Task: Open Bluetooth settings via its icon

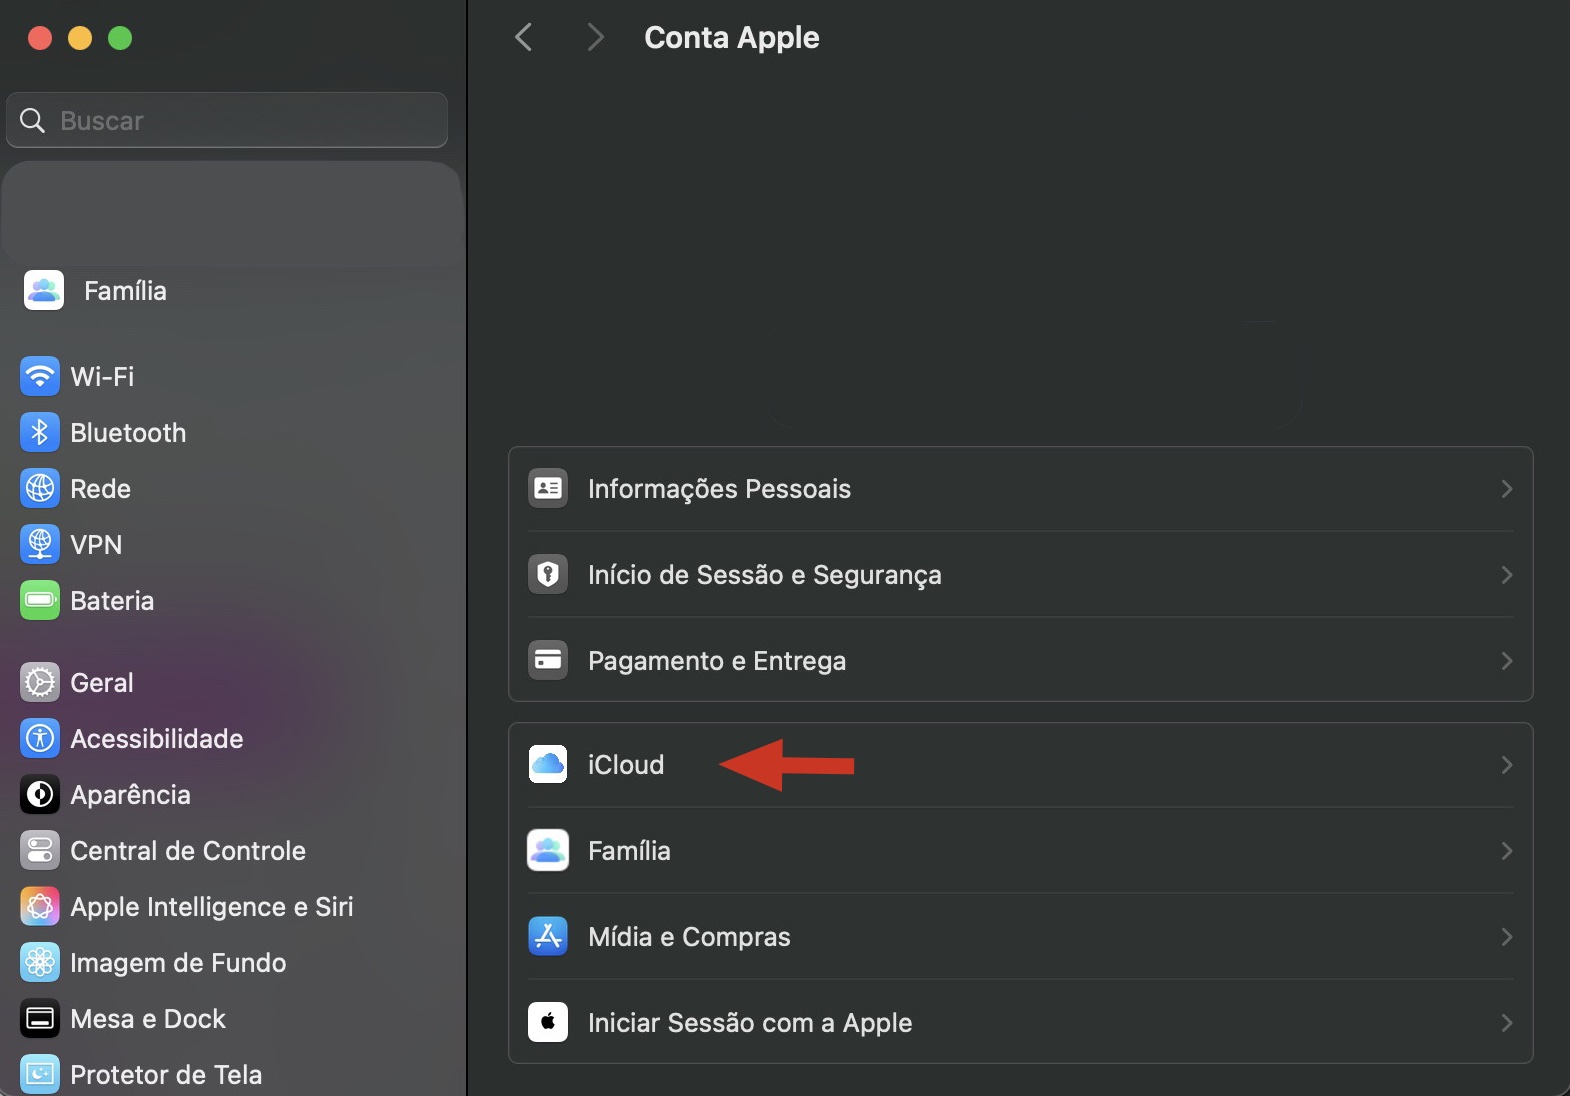Action: pyautogui.click(x=40, y=432)
